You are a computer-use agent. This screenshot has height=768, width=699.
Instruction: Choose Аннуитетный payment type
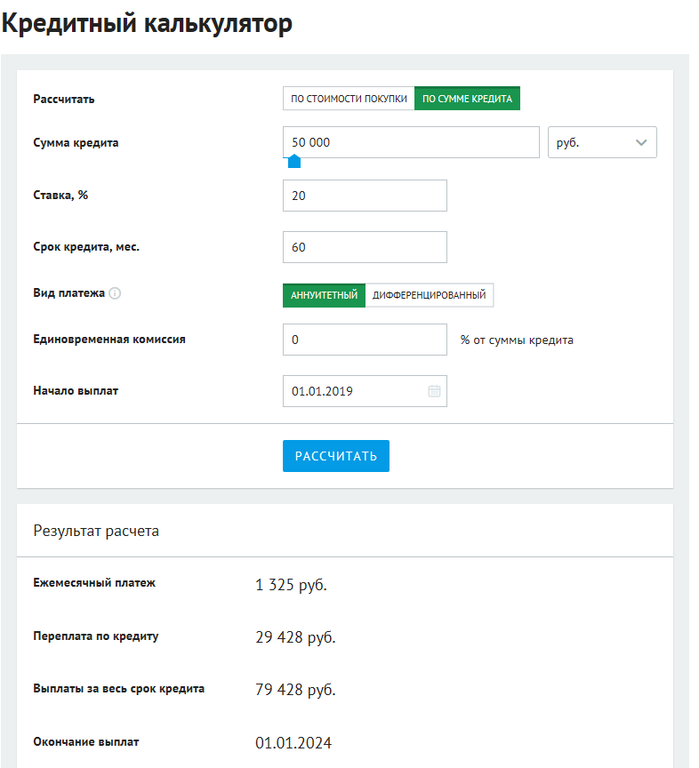tap(324, 295)
